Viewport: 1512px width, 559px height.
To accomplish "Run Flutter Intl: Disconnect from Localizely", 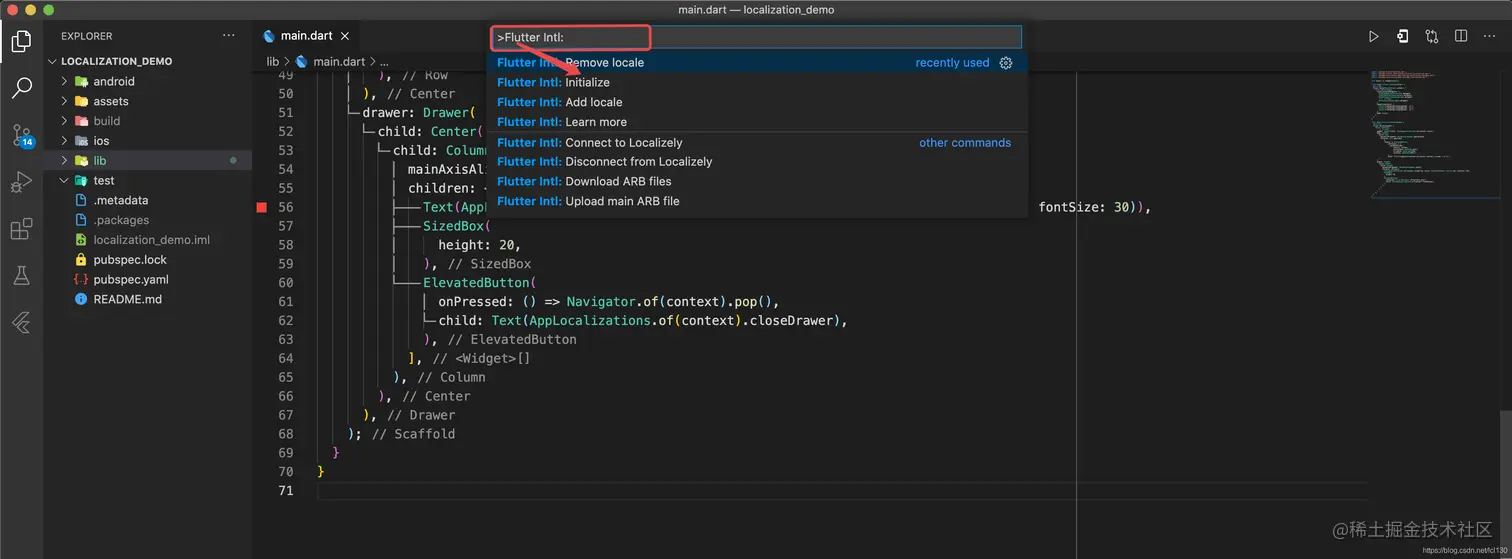I will 756,161.
